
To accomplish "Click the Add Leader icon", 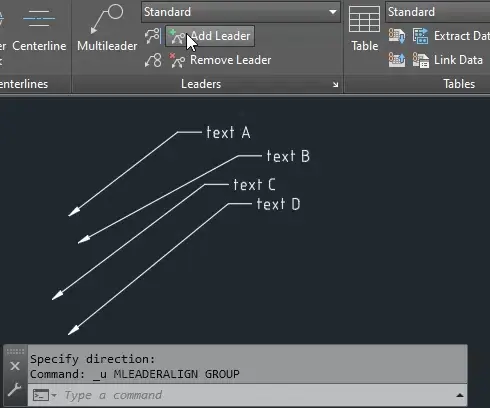I will (x=177, y=36).
